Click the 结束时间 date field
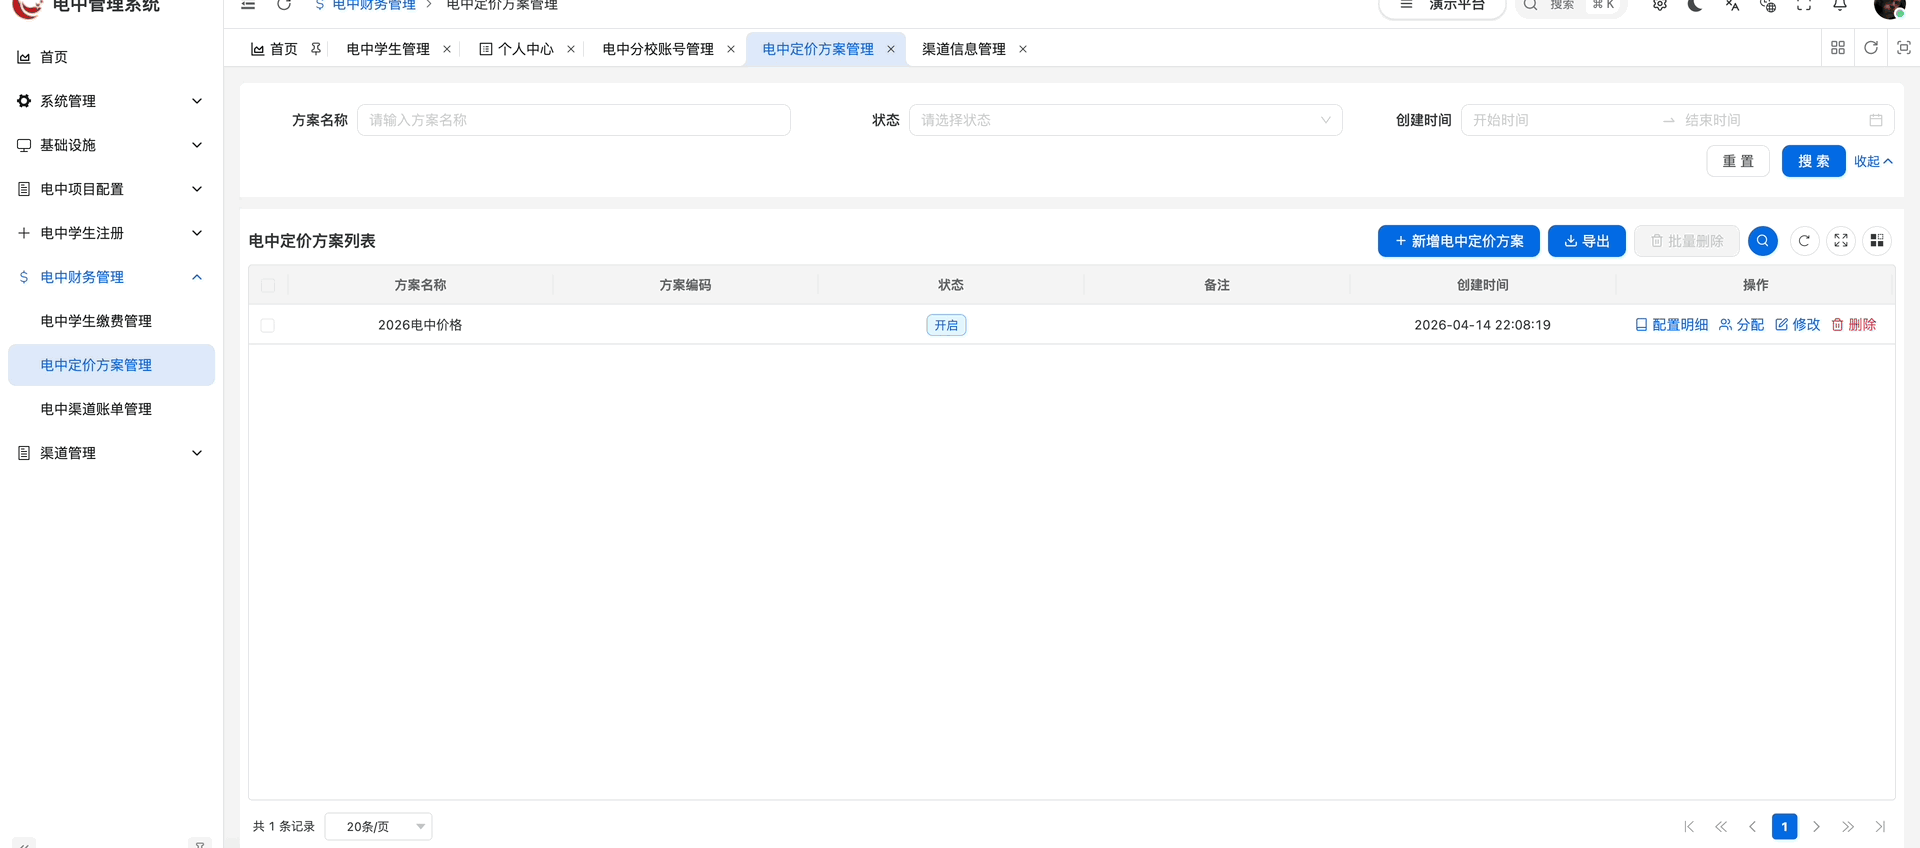 pyautogui.click(x=1770, y=120)
